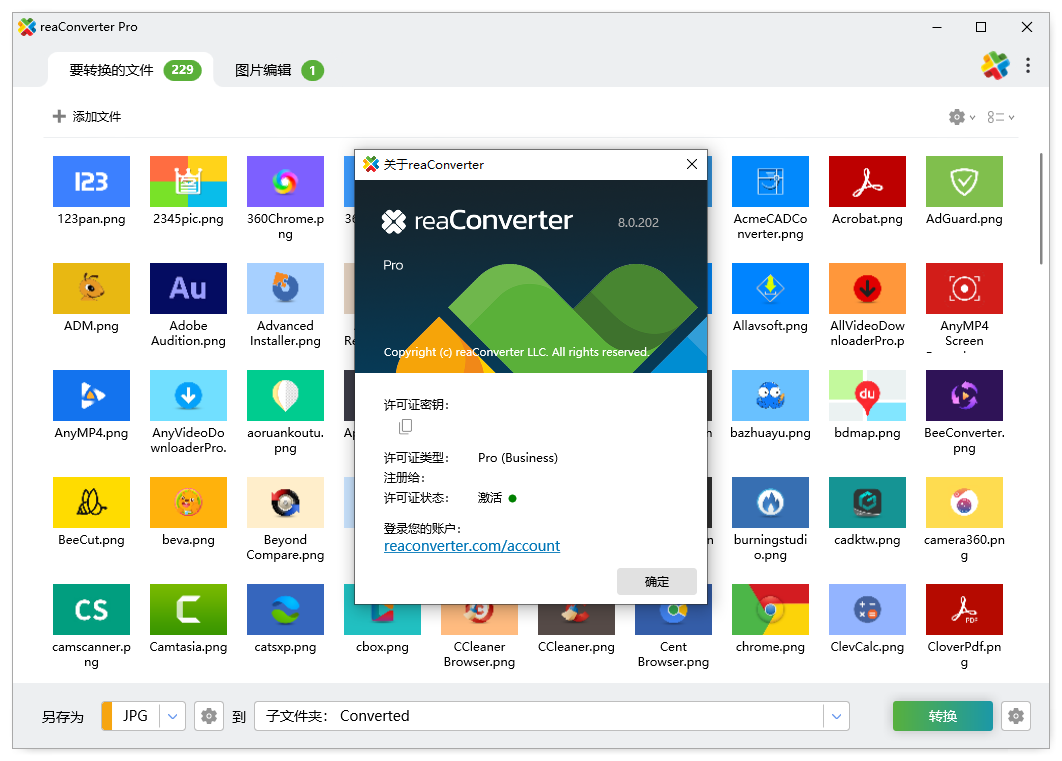
Task: Open the reaconverter.com/account link
Action: click(x=472, y=546)
